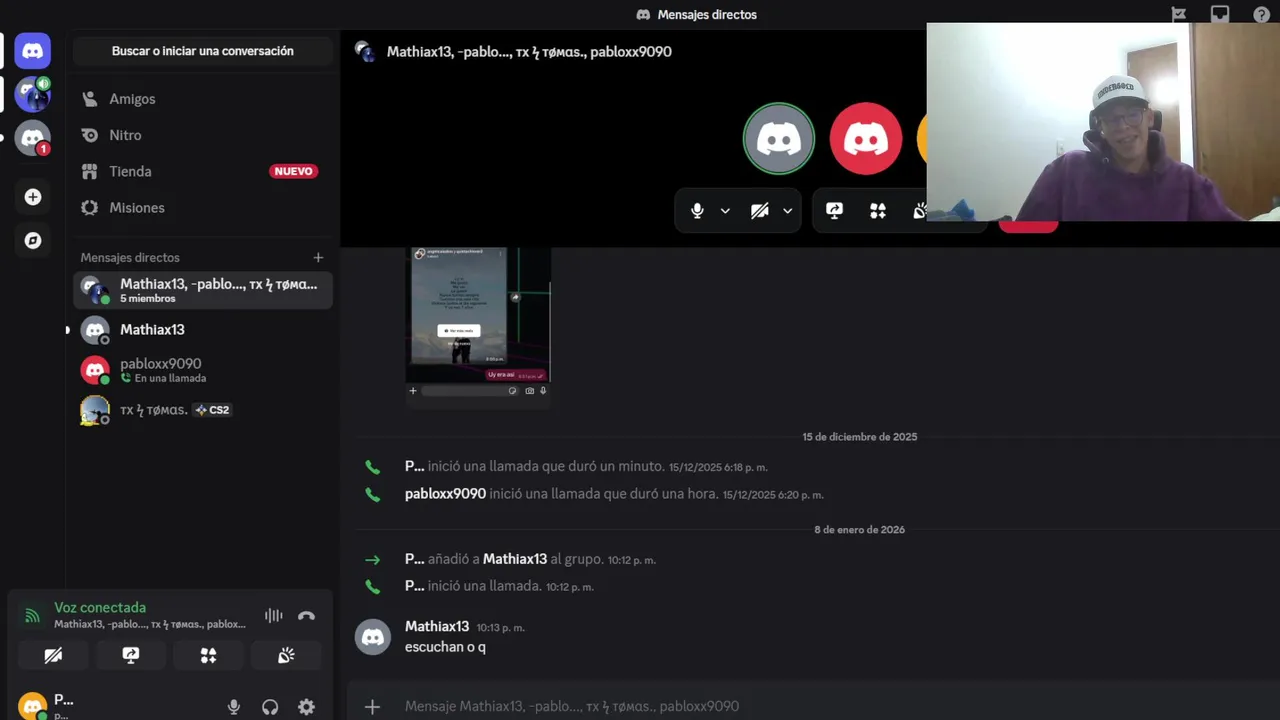Start an activity from voice panel
The width and height of the screenshot is (1280, 720).
click(x=208, y=655)
